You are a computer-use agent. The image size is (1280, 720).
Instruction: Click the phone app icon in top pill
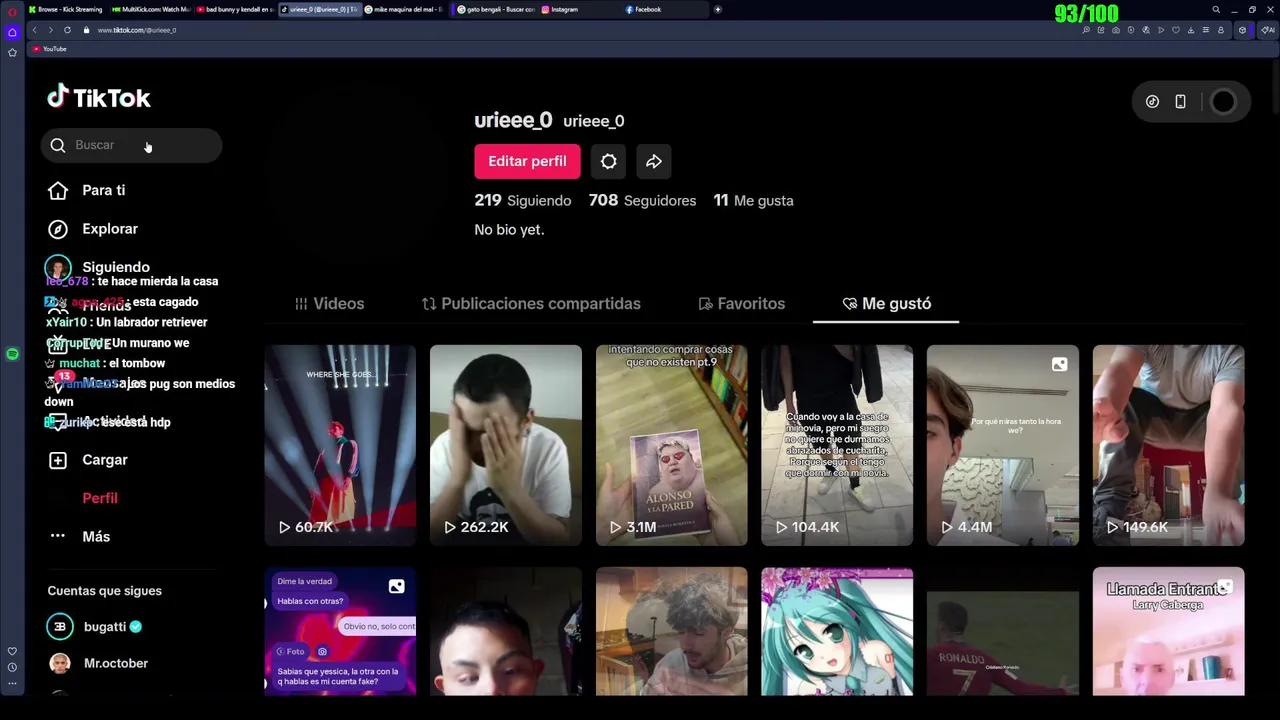click(x=1180, y=101)
